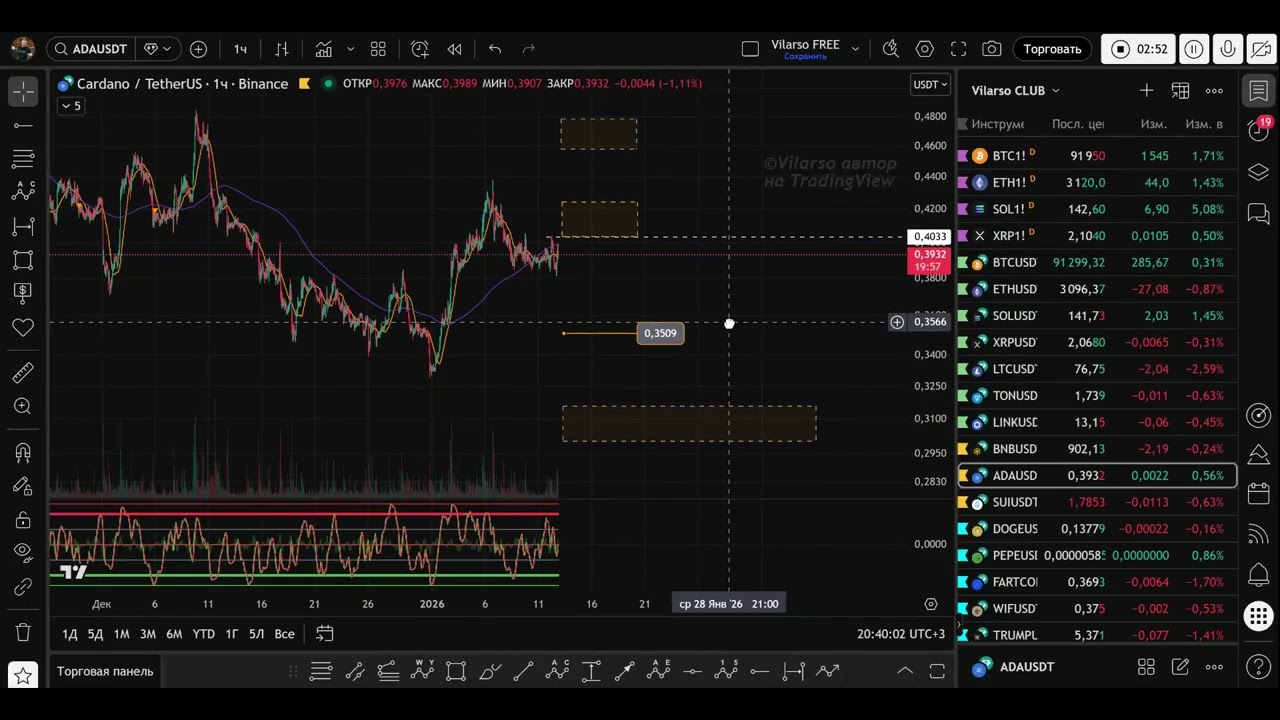The height and width of the screenshot is (720, 1280).
Task: Undo the last chart action
Action: (x=495, y=49)
